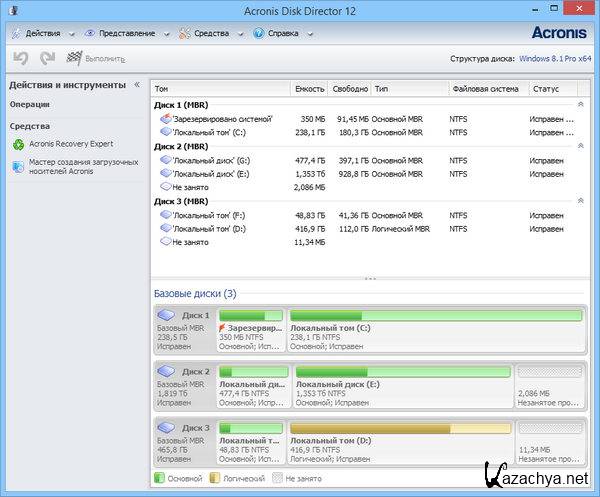Select the Диск 1 drive icon in map
The width and height of the screenshot is (600, 497).
[166, 316]
